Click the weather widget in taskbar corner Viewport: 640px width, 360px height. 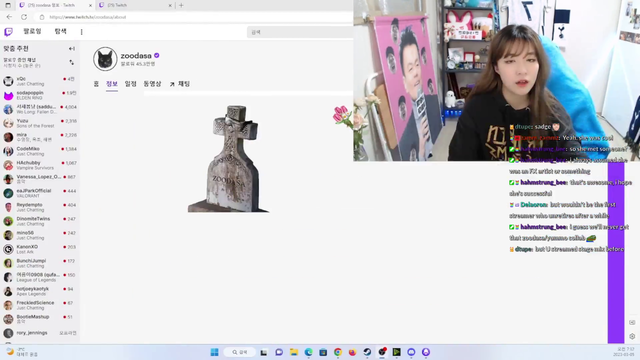(x=22, y=352)
